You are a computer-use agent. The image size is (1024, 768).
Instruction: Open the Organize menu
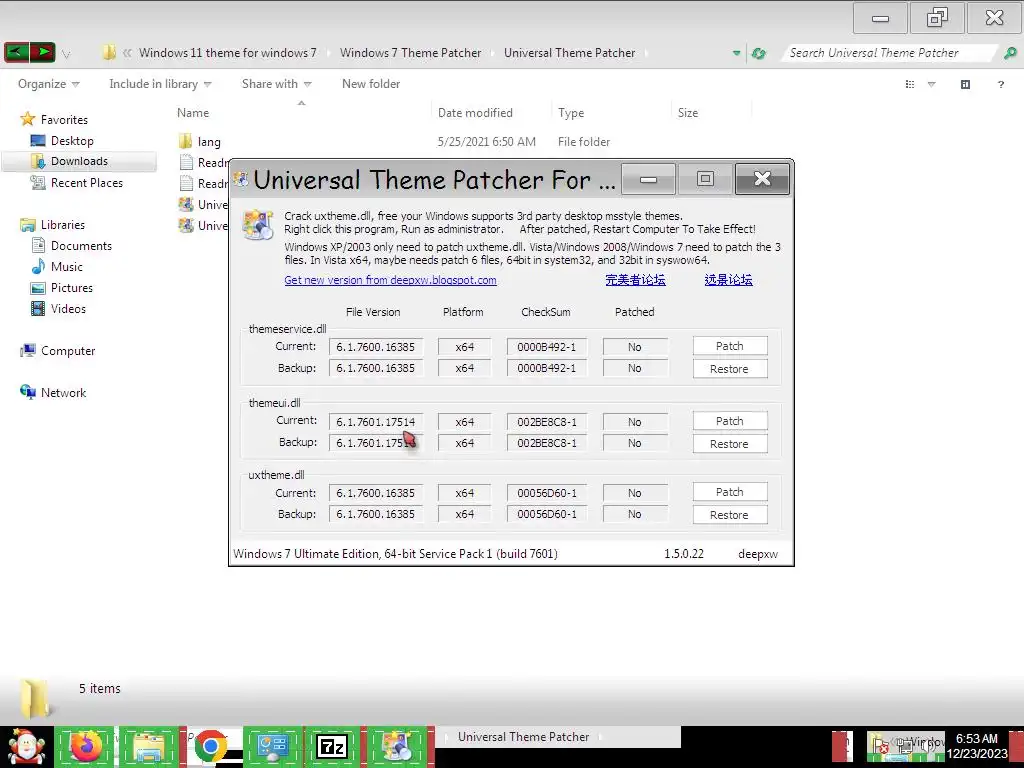(48, 84)
